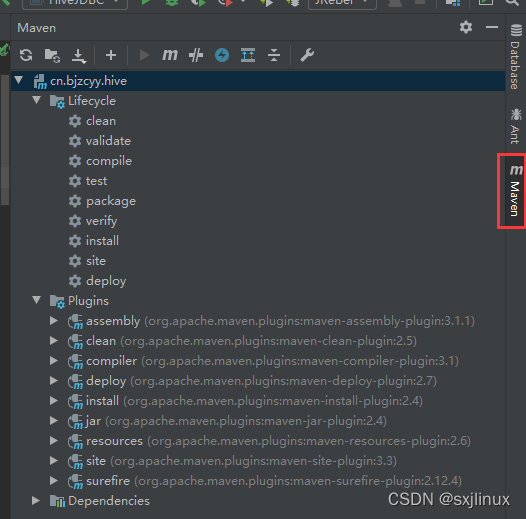Viewport: 526px width, 519px height.
Task: Expand the jar plugin node
Action: click(x=54, y=421)
